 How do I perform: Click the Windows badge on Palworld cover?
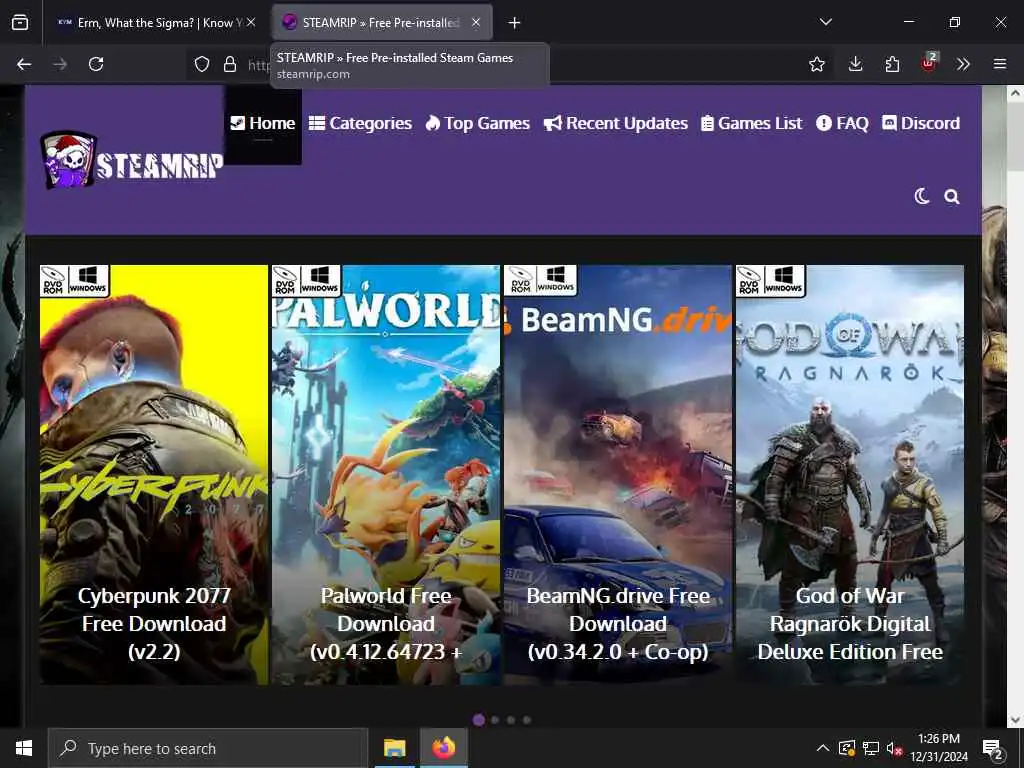[319, 280]
